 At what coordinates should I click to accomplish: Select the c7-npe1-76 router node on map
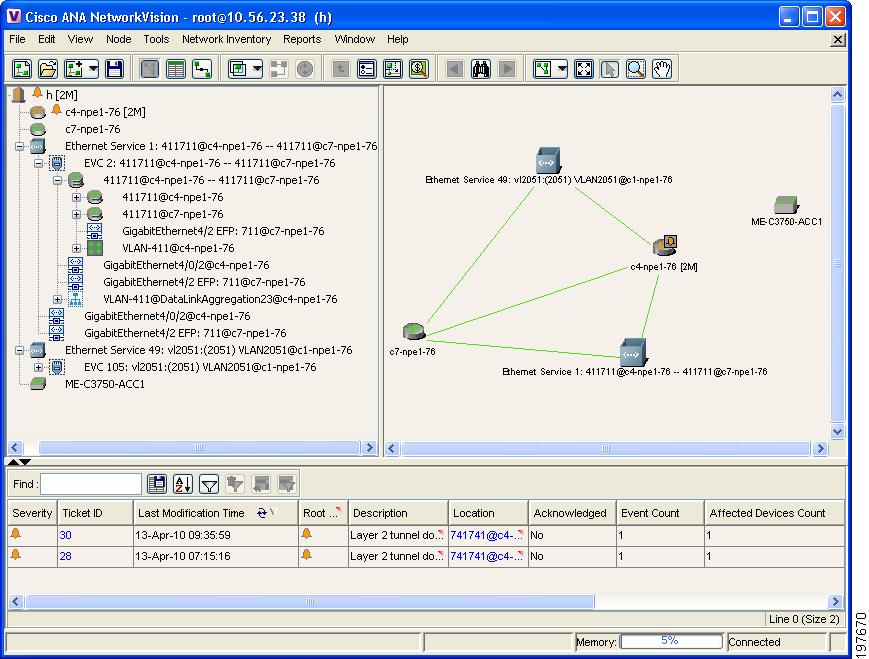pos(413,331)
